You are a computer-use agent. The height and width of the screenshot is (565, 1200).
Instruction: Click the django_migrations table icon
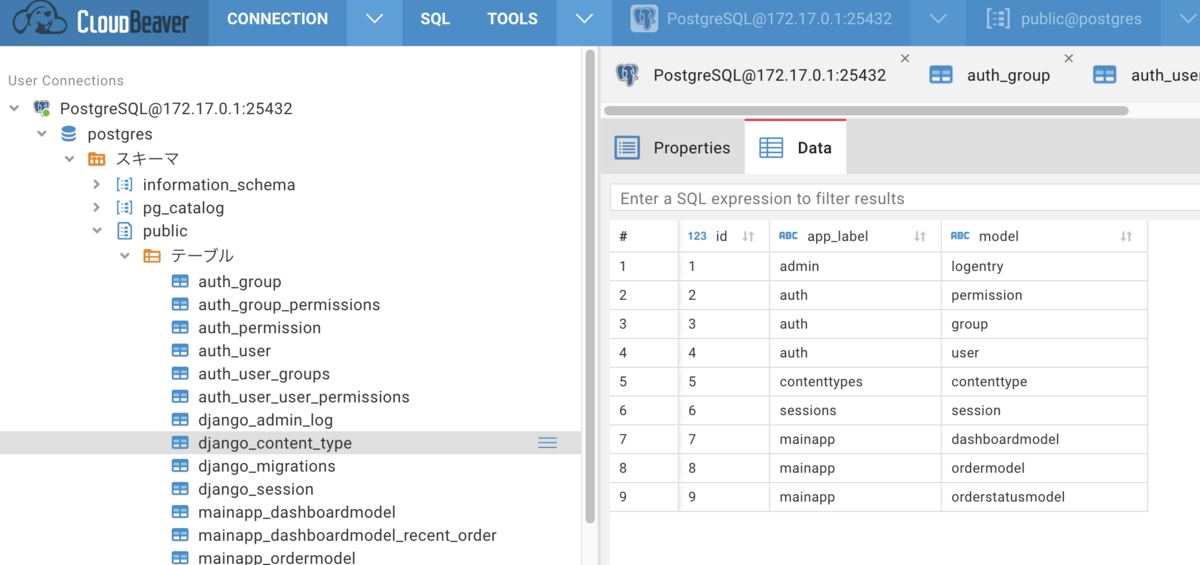(180, 466)
